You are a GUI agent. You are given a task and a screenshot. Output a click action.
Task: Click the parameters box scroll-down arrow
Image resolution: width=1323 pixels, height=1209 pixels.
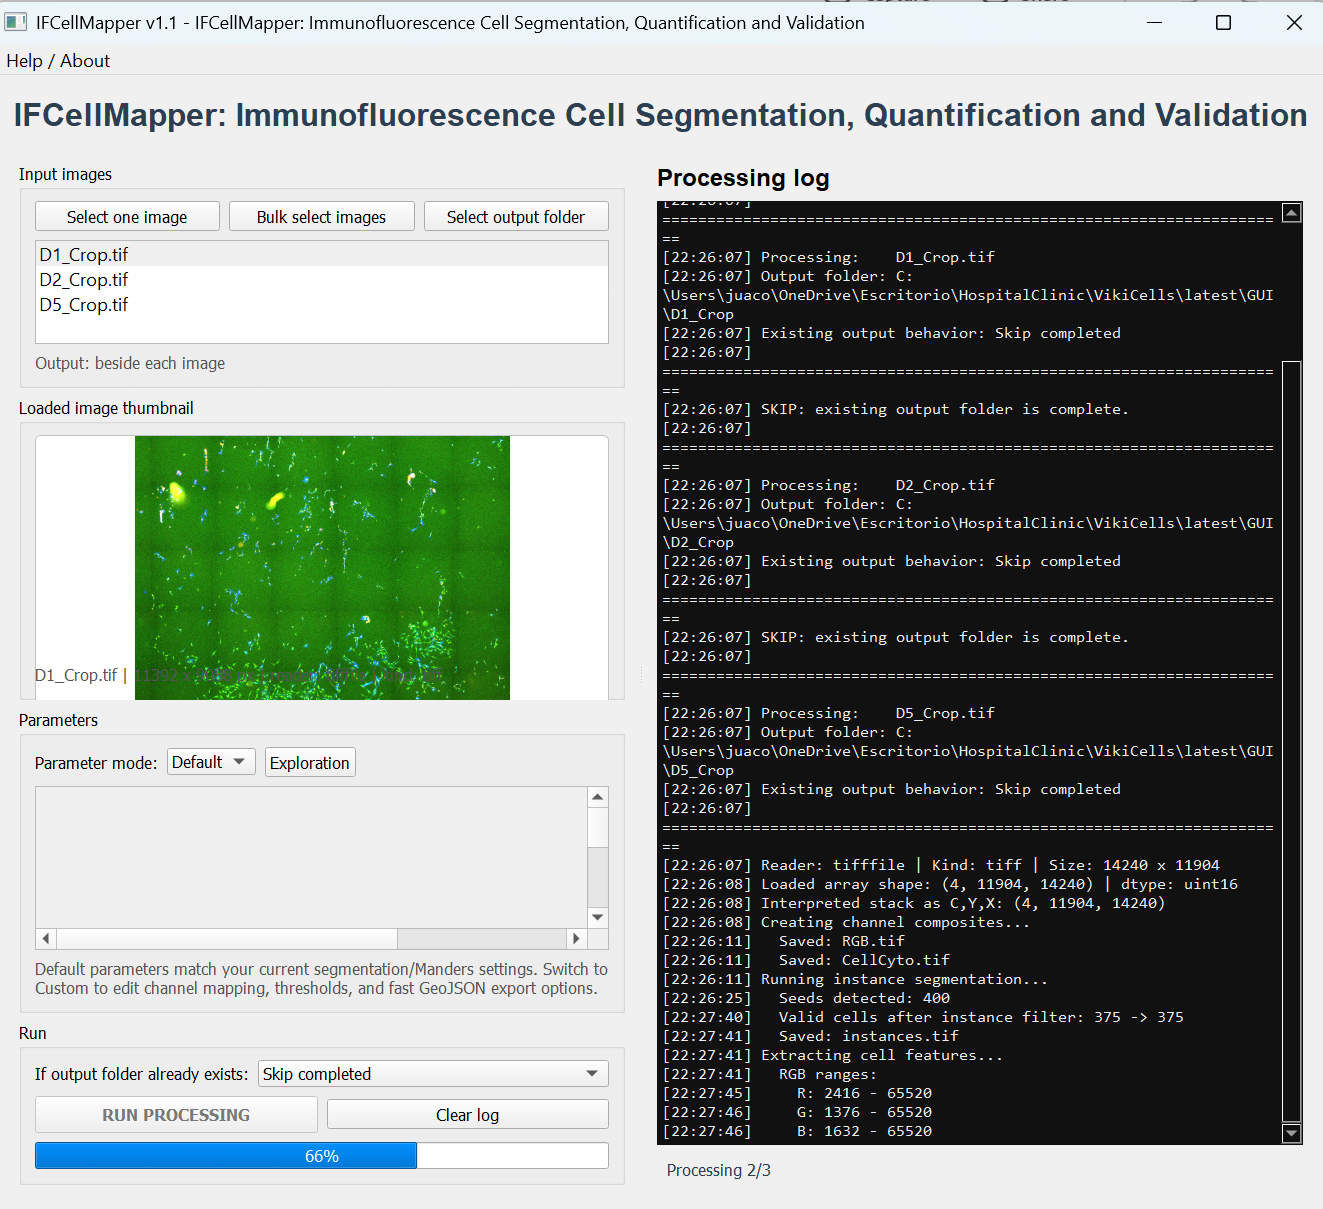coord(598,917)
